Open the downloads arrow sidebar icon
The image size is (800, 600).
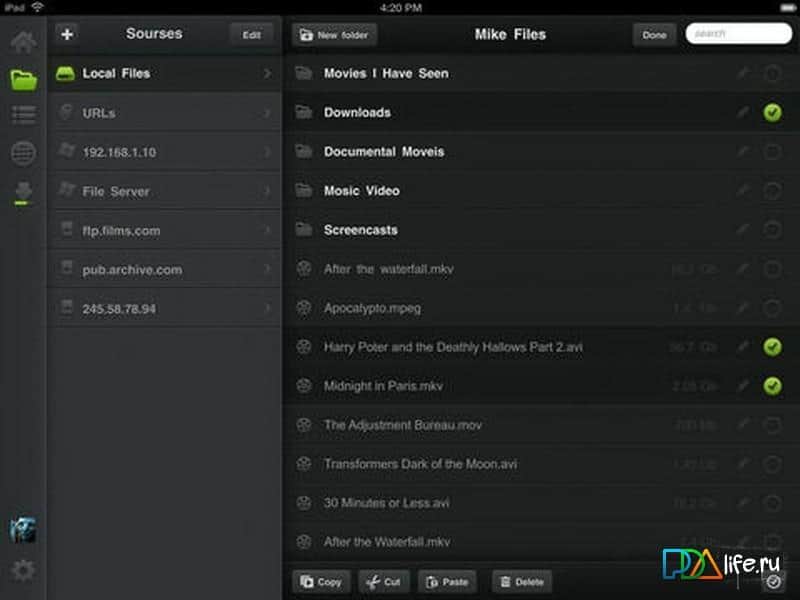point(24,190)
